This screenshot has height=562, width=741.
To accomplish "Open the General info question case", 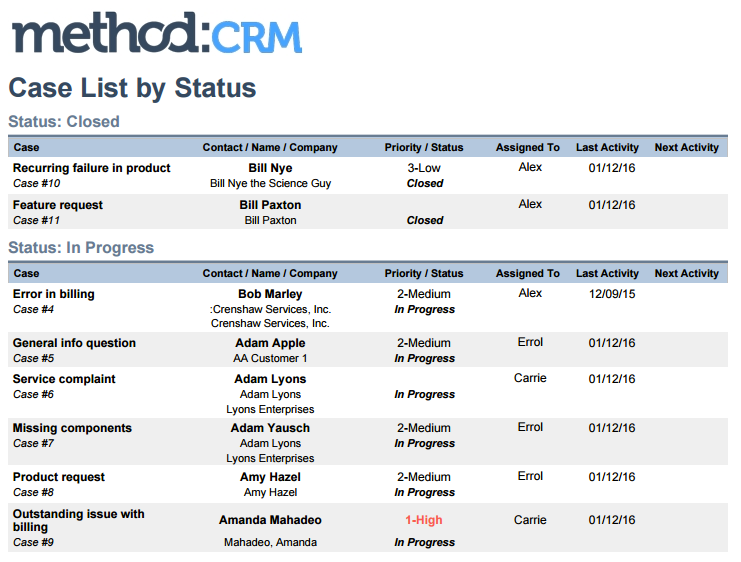I will coord(74,343).
